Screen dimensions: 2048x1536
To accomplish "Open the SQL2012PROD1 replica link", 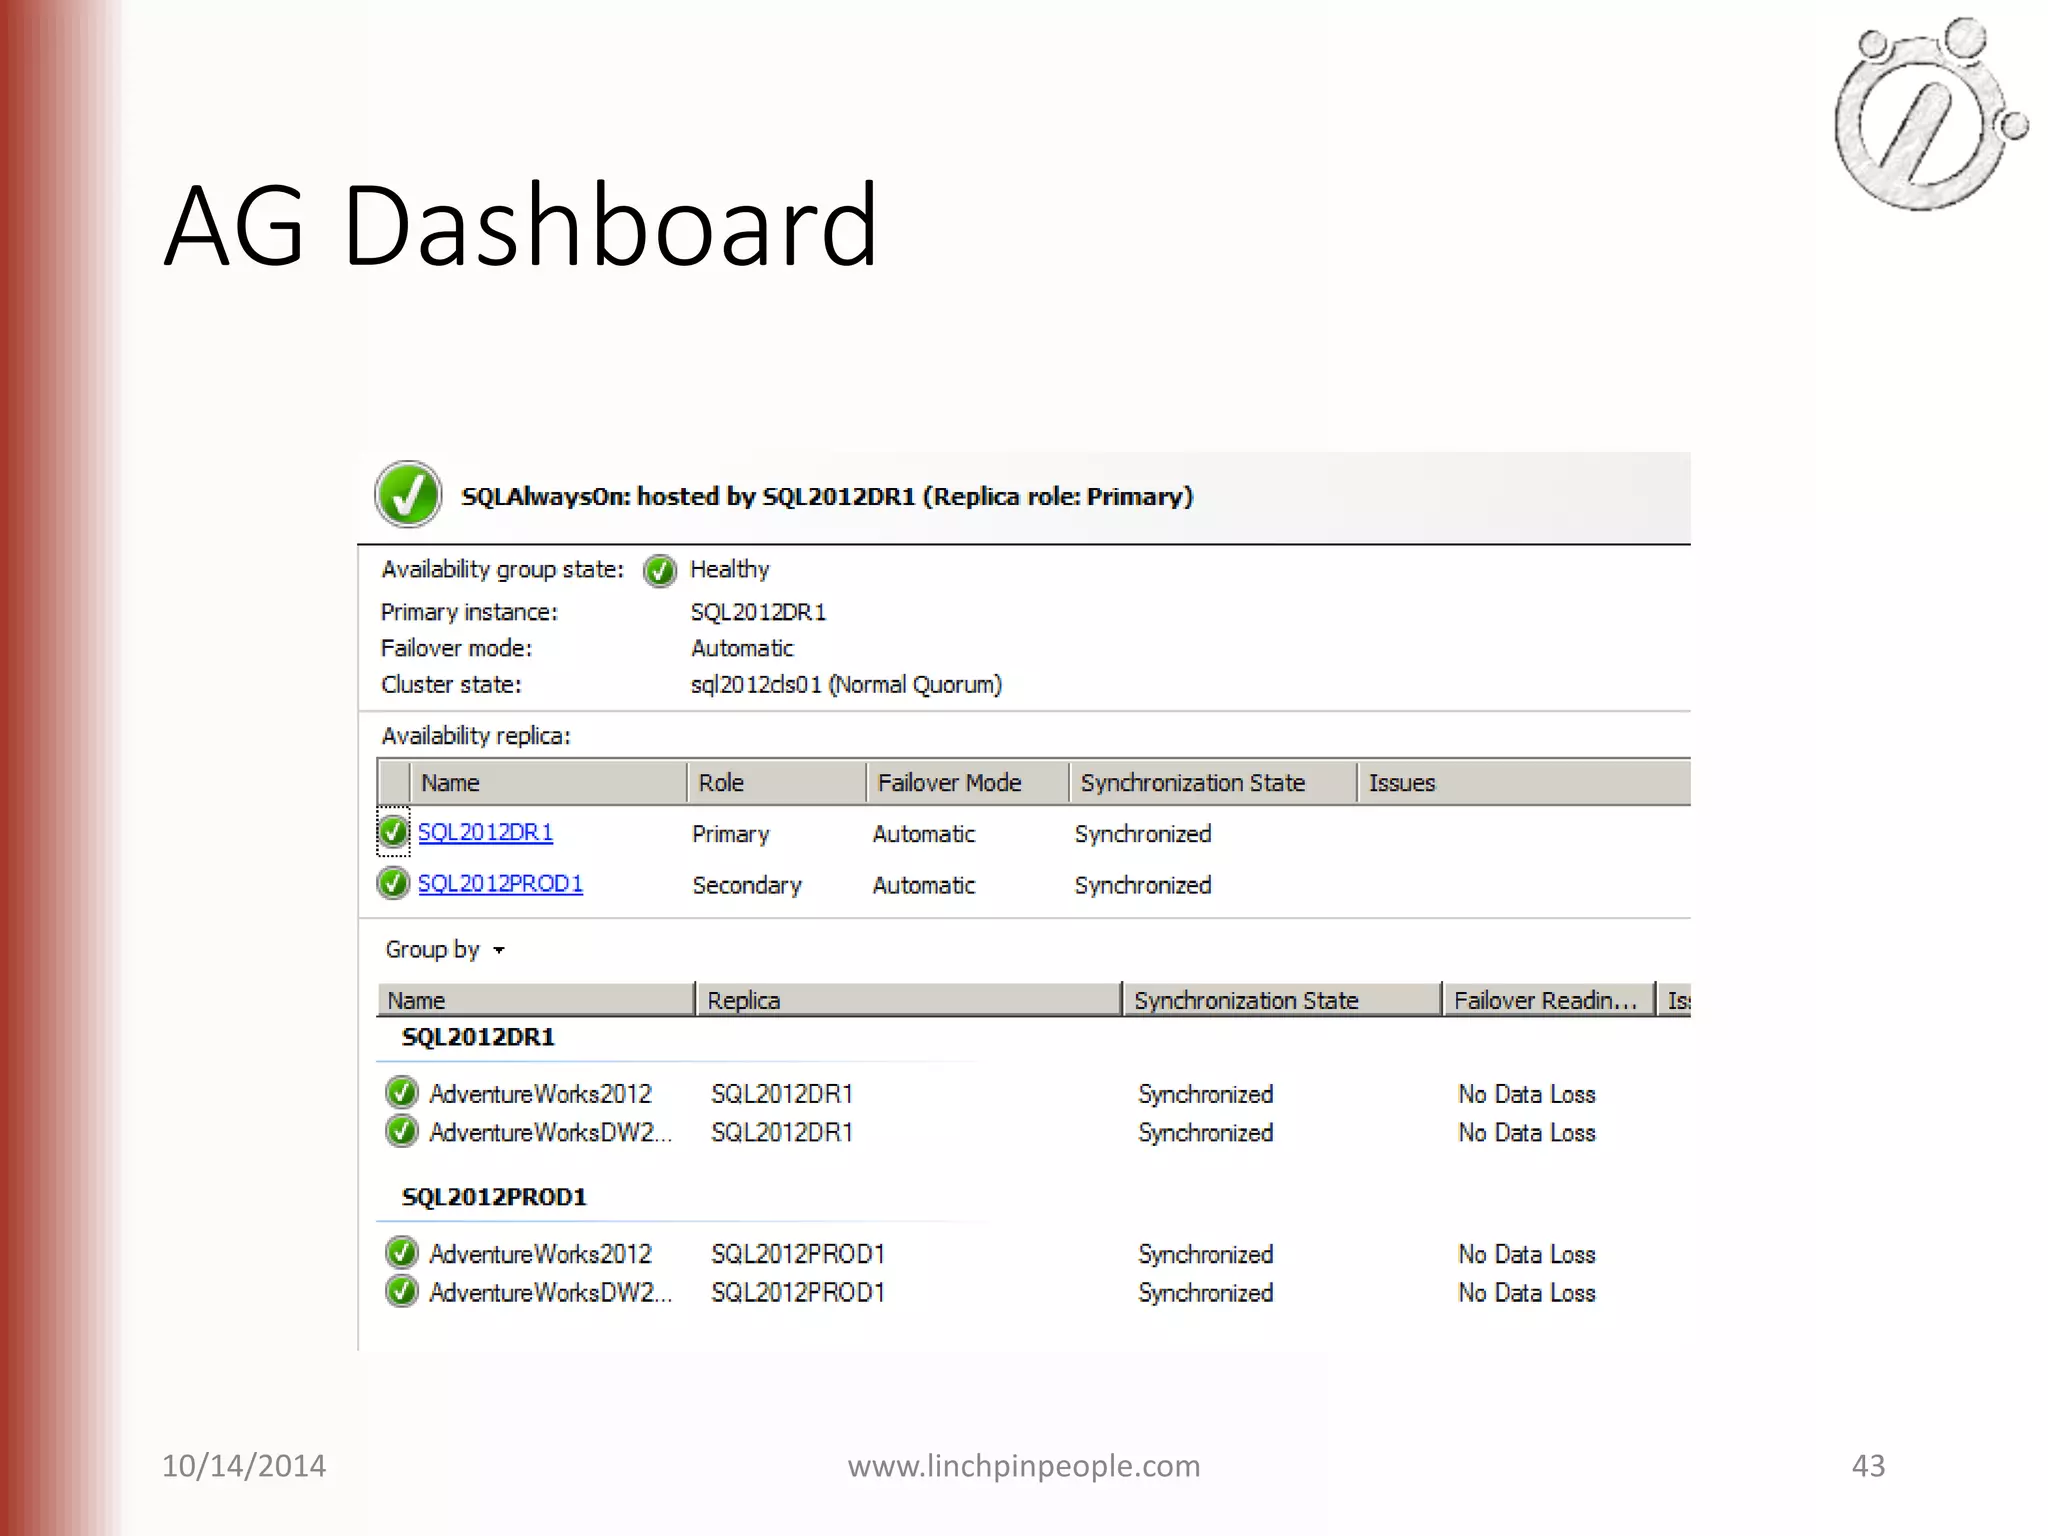I will click(500, 884).
